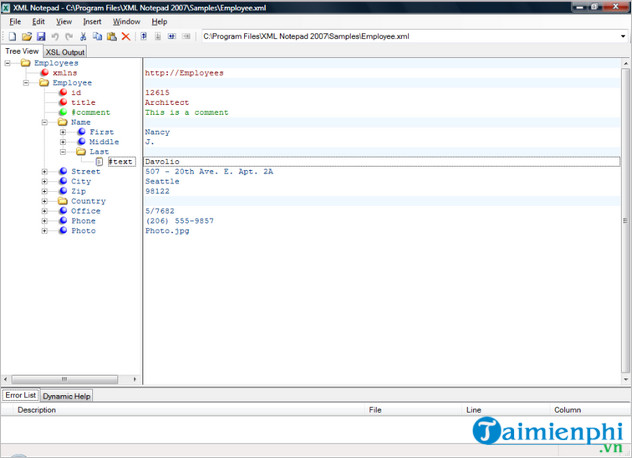Screen dimensions: 632x458
Task: Click the Copy icon in the toolbar
Action: click(x=97, y=37)
